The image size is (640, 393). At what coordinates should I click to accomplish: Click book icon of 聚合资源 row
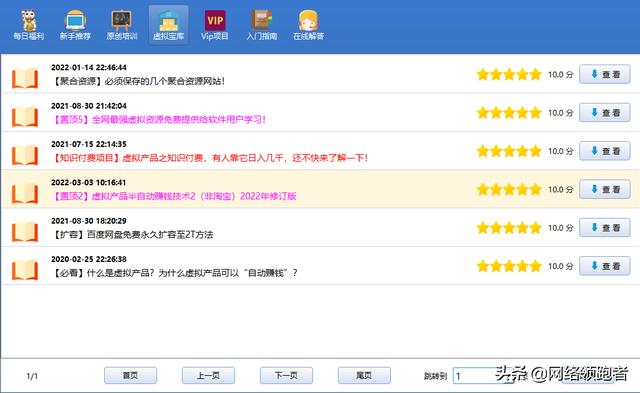click(x=25, y=78)
